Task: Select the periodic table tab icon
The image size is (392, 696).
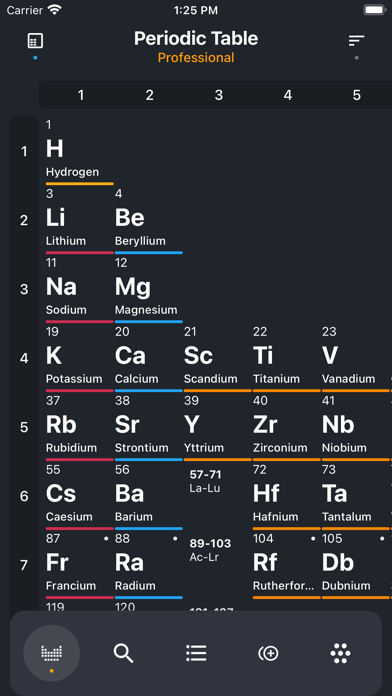Action: [51, 652]
